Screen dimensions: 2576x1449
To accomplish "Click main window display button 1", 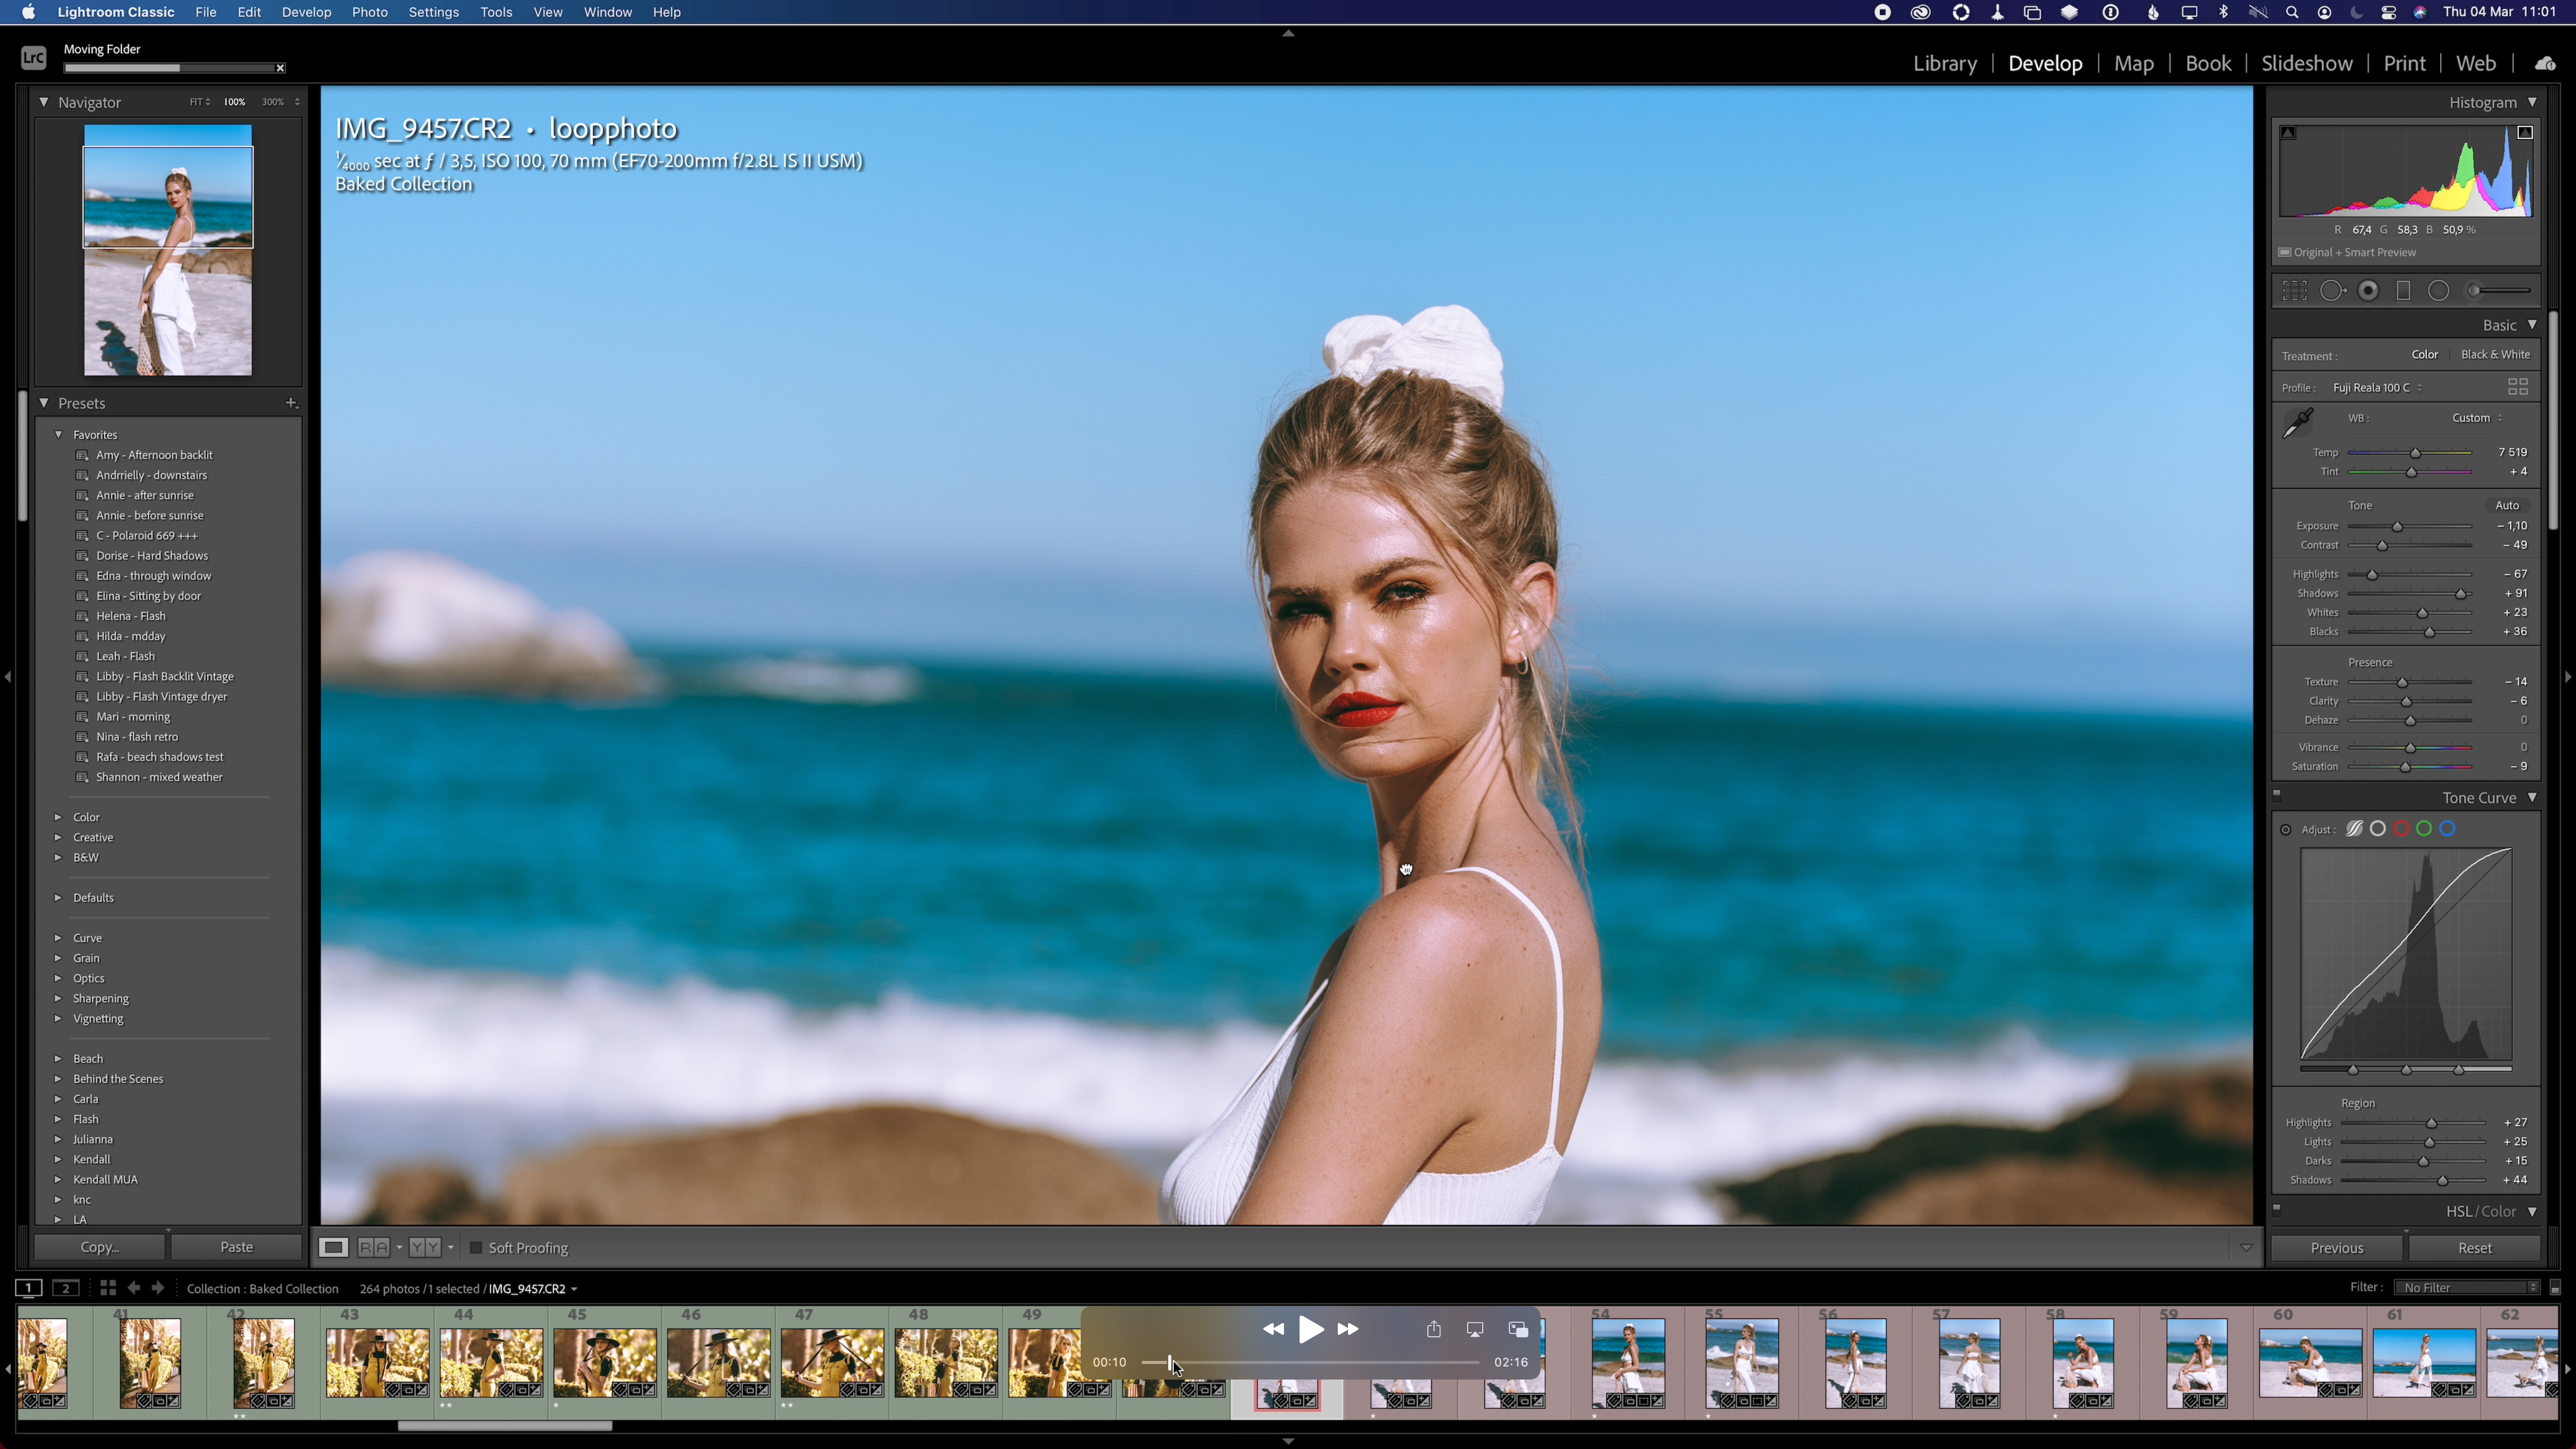I will [29, 1288].
